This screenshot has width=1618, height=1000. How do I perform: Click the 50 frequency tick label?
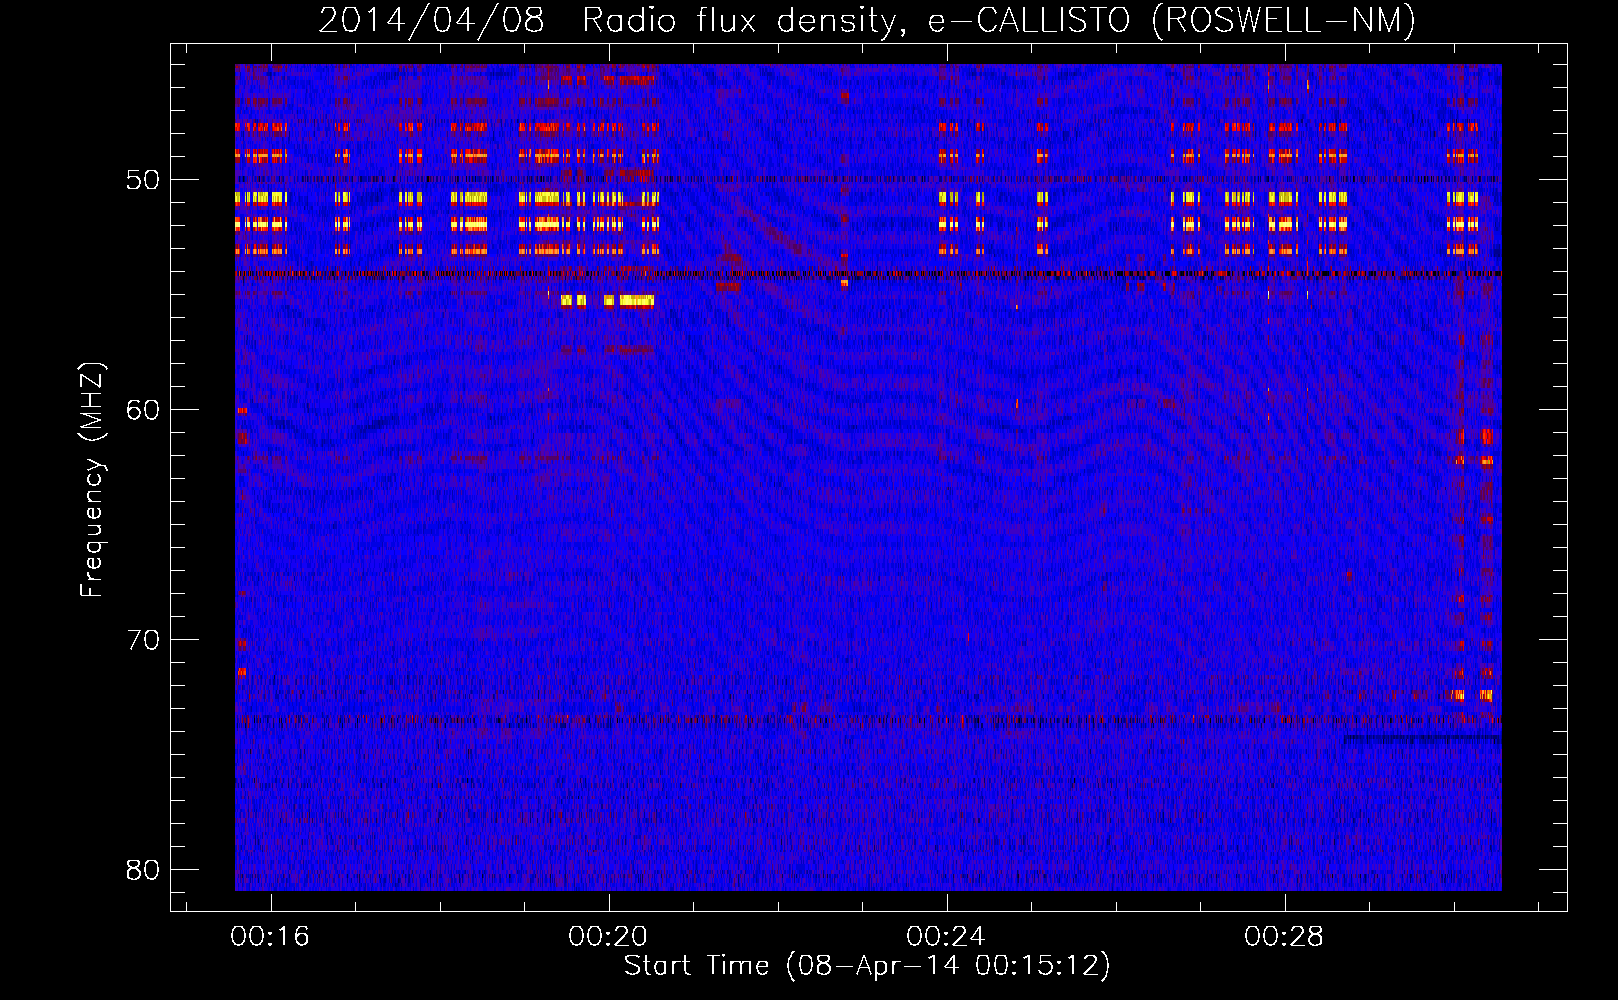pos(143,180)
